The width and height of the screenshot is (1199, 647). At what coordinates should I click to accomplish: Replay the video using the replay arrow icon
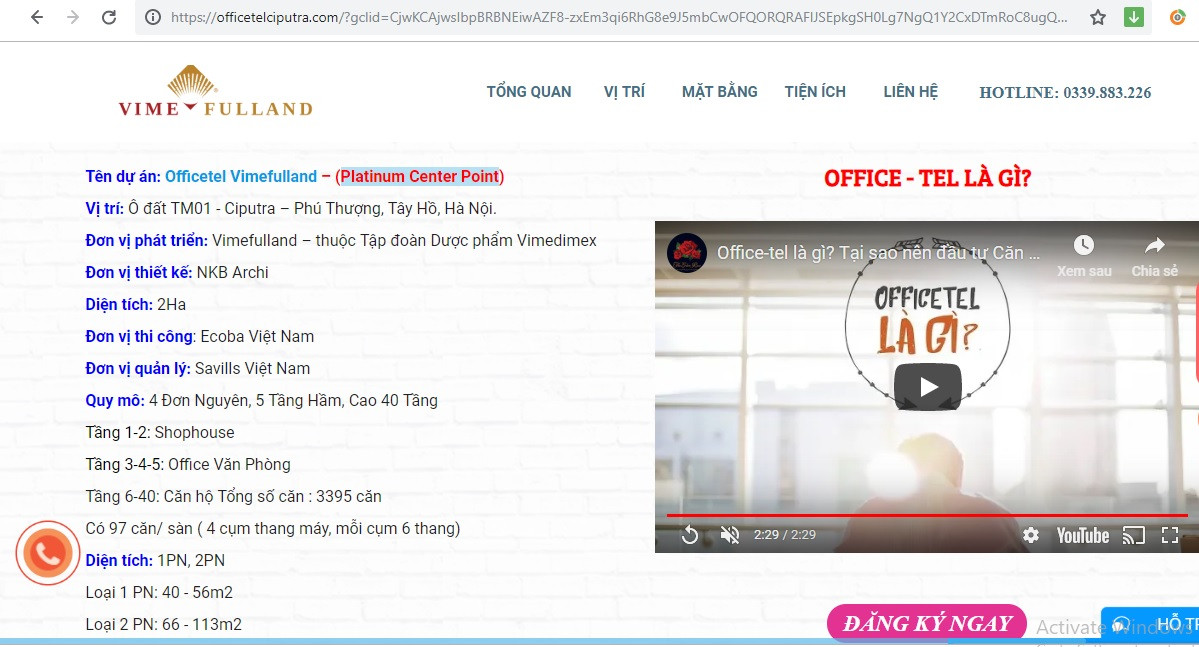pyautogui.click(x=689, y=535)
